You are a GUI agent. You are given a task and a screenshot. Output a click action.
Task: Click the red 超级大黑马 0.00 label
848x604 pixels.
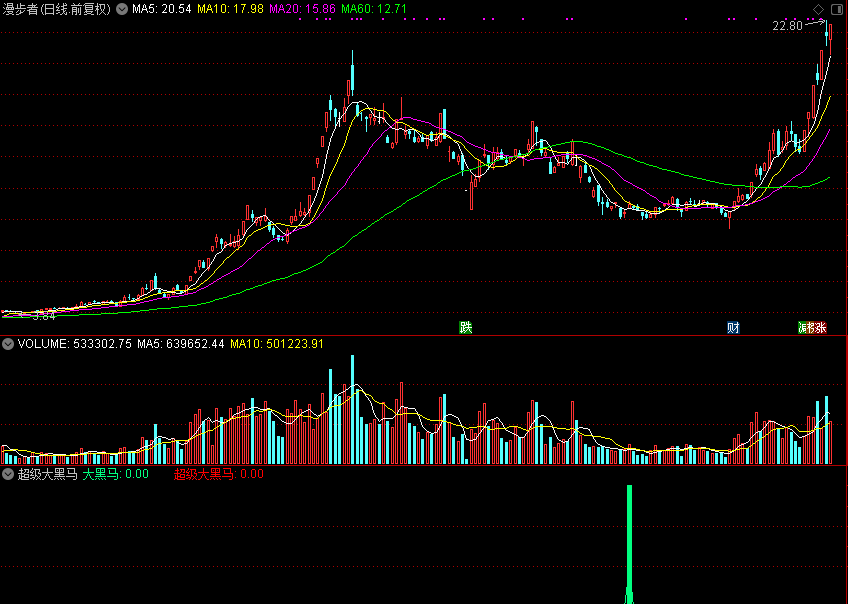(x=218, y=474)
